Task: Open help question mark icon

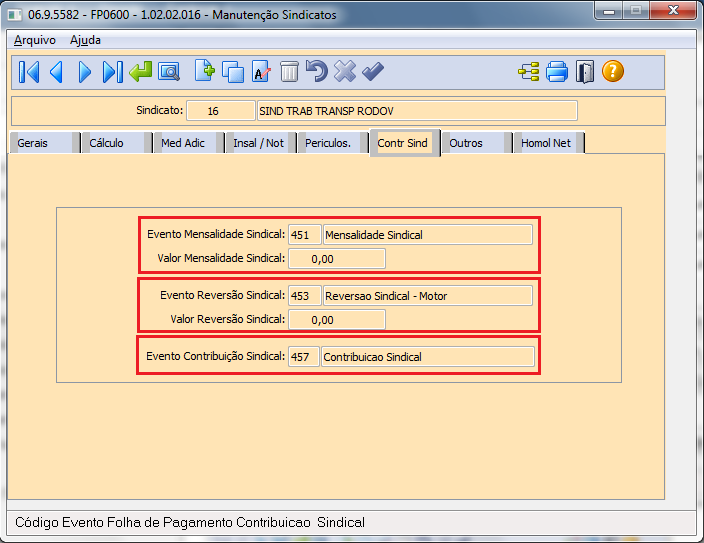Action: click(613, 71)
